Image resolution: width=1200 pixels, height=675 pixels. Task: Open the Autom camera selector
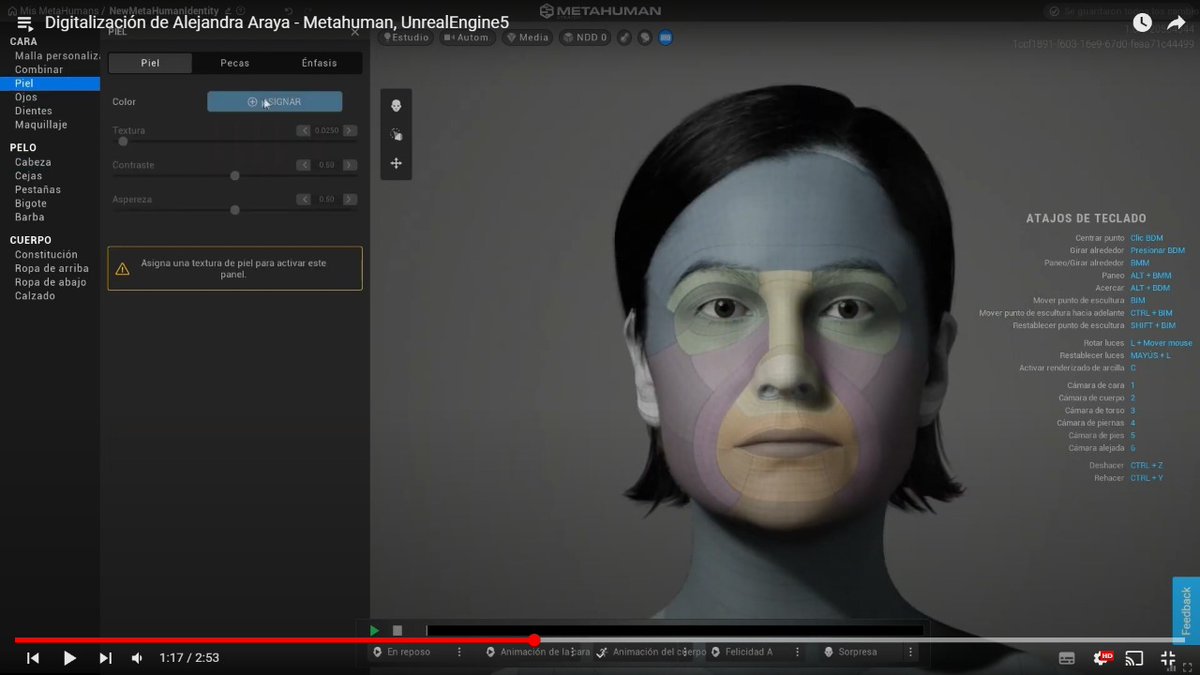(x=466, y=38)
